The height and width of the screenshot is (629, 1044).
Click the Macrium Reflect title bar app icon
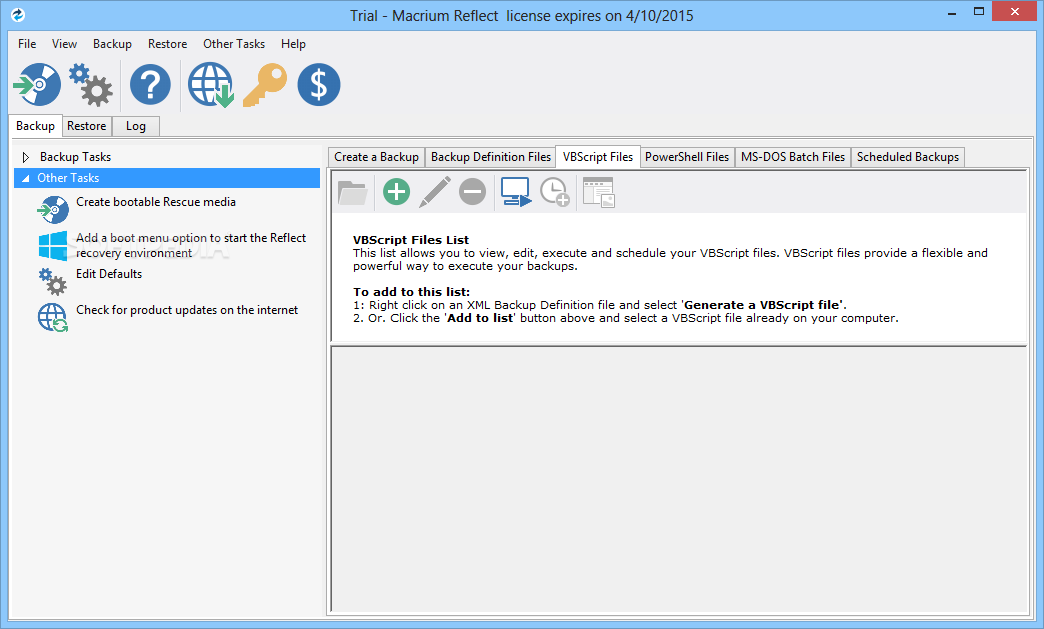[18, 14]
